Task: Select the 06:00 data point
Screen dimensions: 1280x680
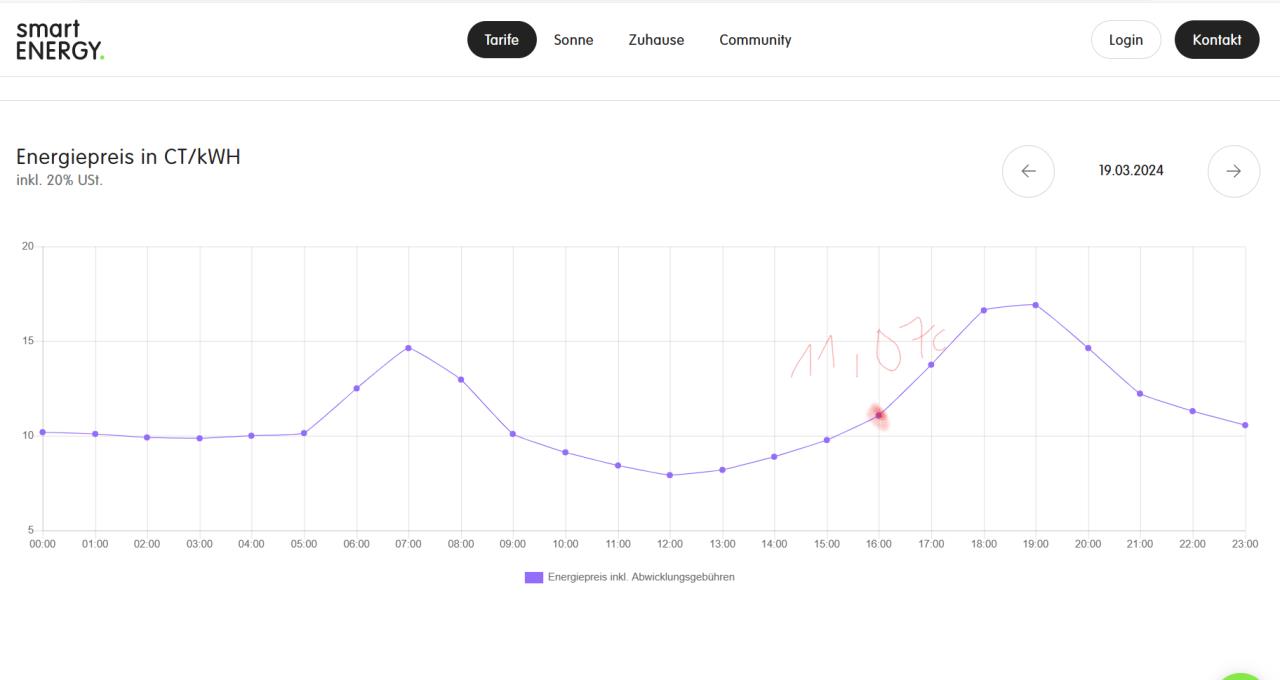Action: click(356, 388)
